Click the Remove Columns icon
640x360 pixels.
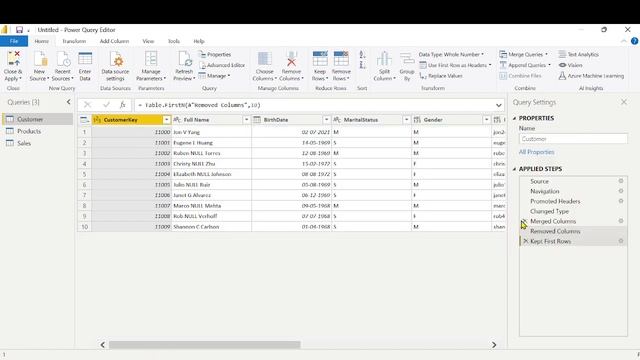pos(291,59)
